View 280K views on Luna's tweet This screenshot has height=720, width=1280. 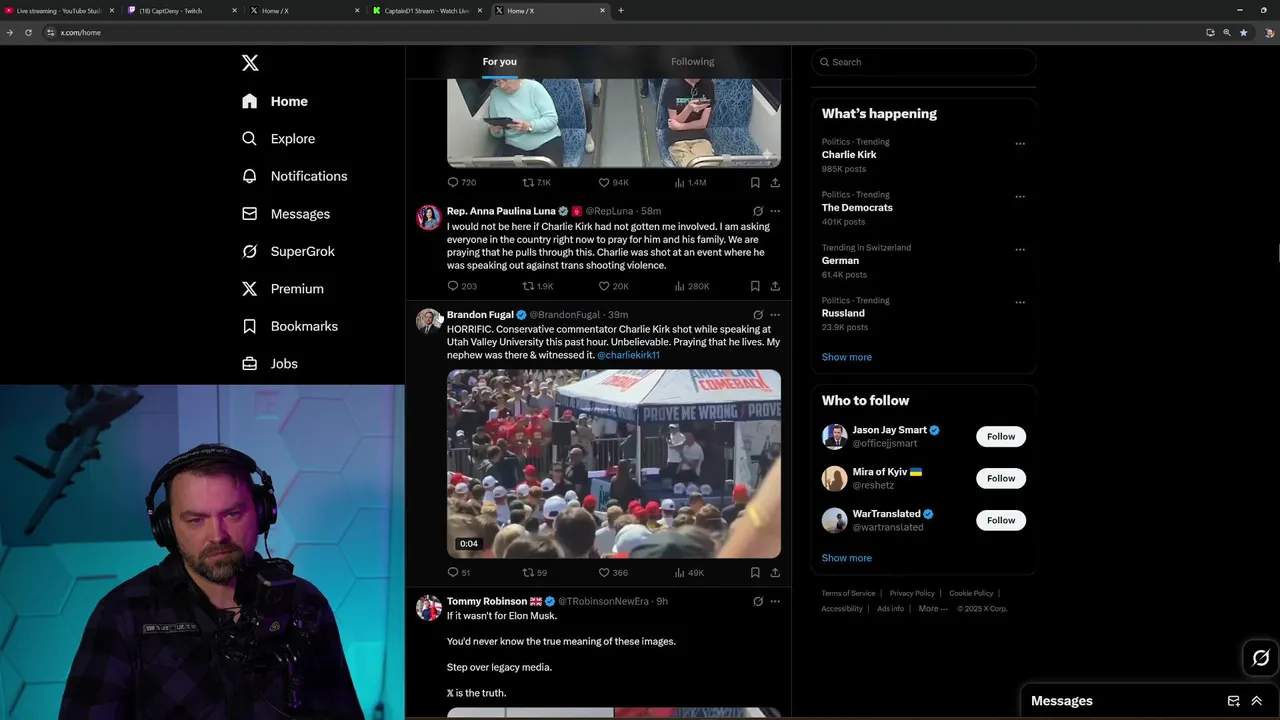click(692, 286)
